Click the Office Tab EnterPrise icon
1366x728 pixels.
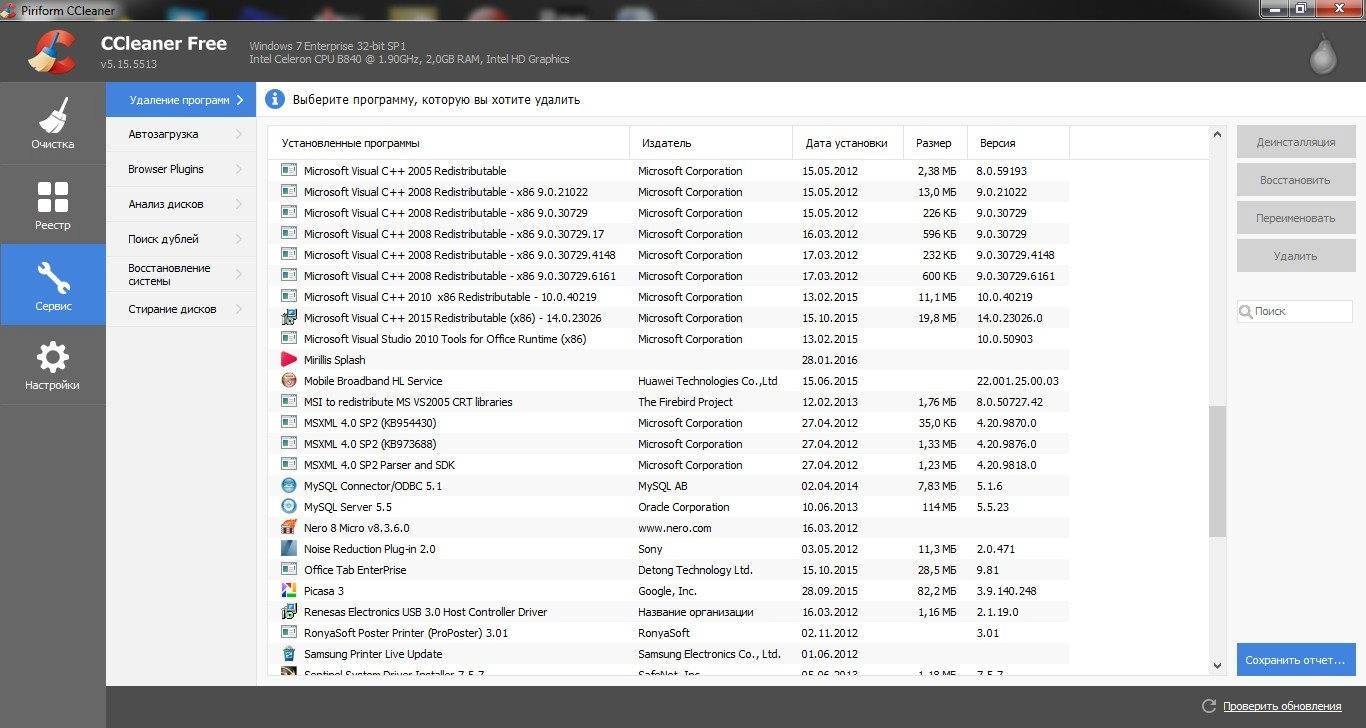288,570
